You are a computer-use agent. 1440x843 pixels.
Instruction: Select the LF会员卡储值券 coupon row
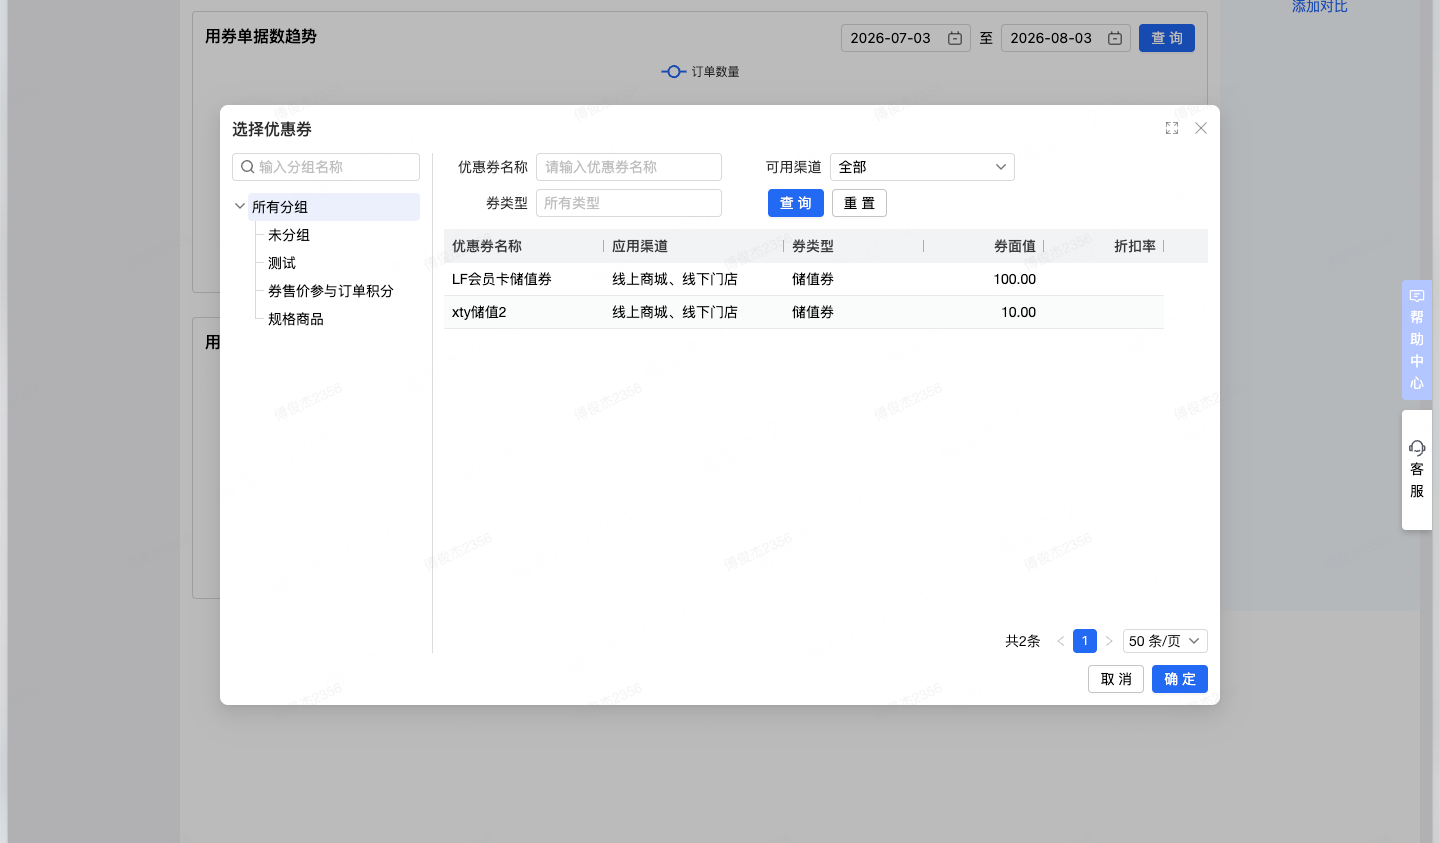(804, 279)
